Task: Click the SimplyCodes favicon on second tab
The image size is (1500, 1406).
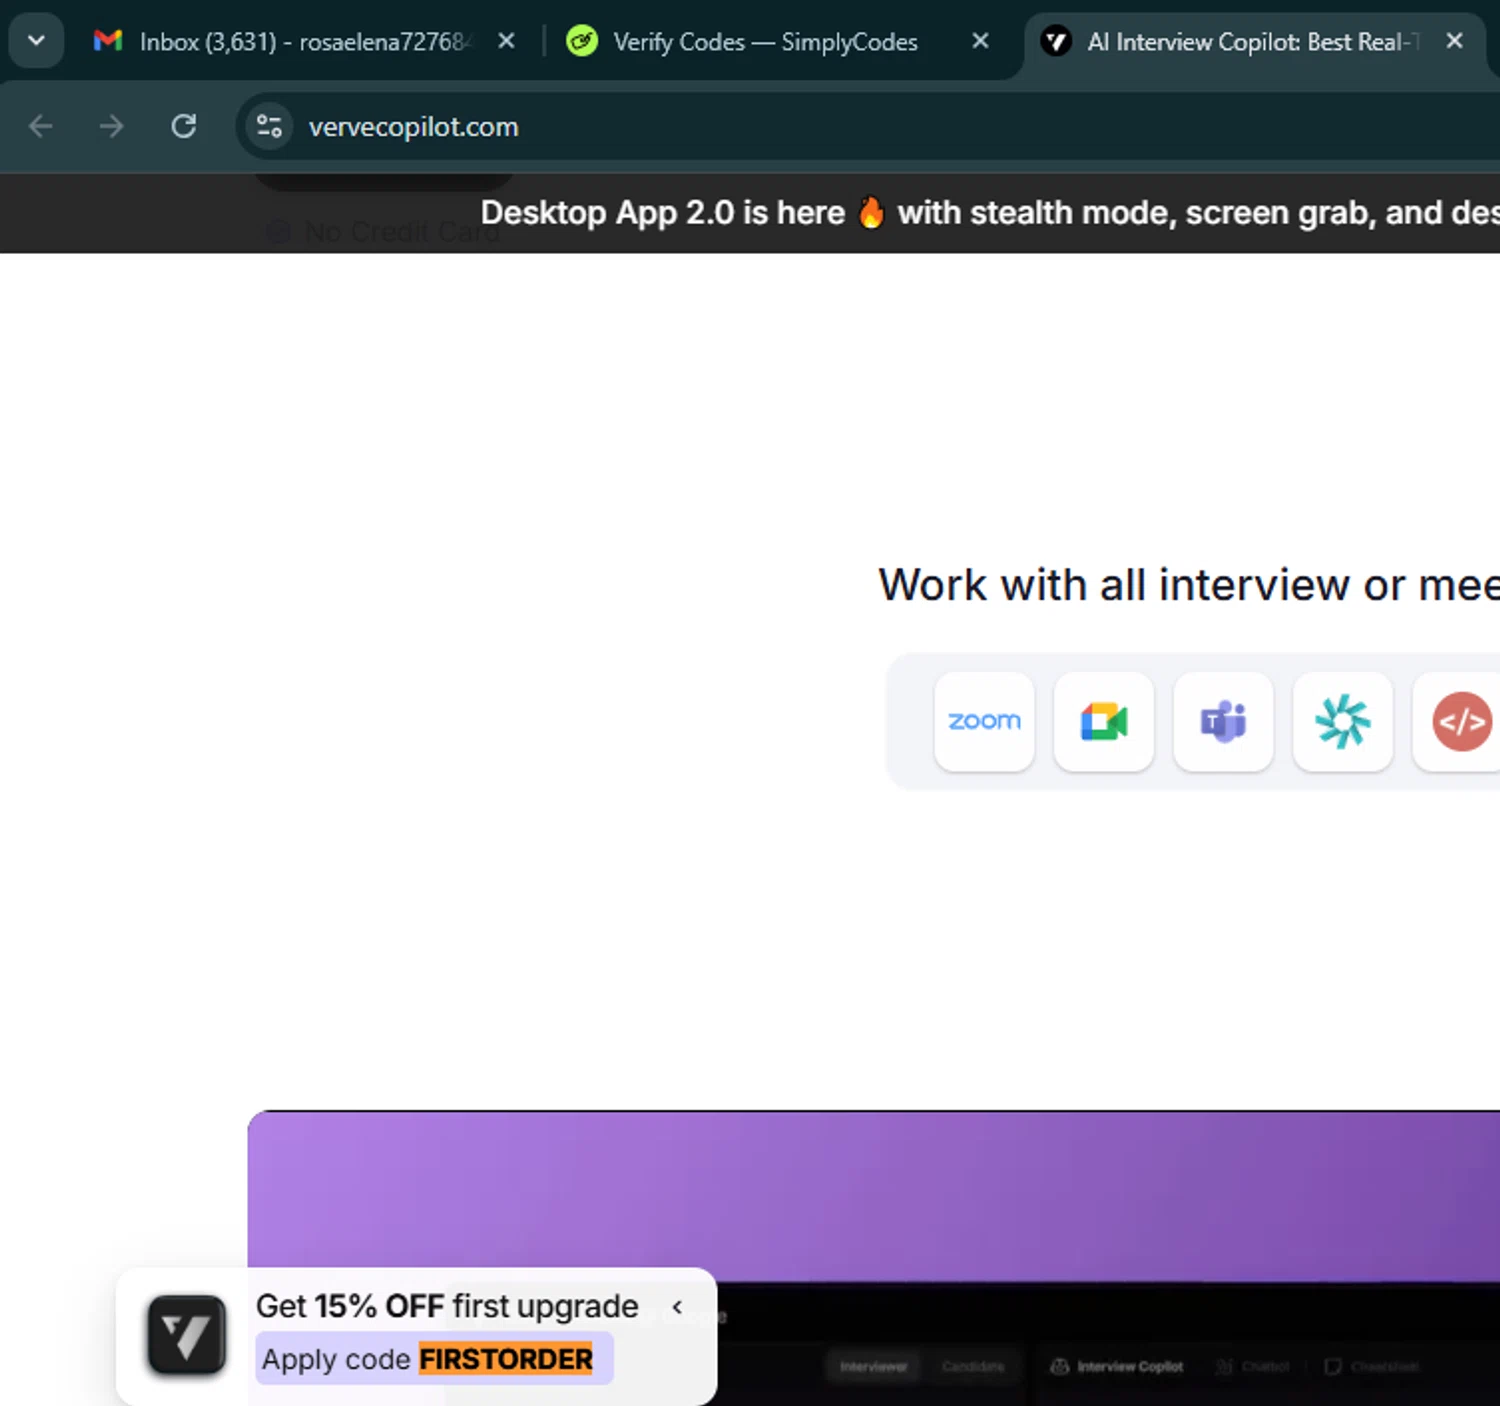Action: point(581,41)
